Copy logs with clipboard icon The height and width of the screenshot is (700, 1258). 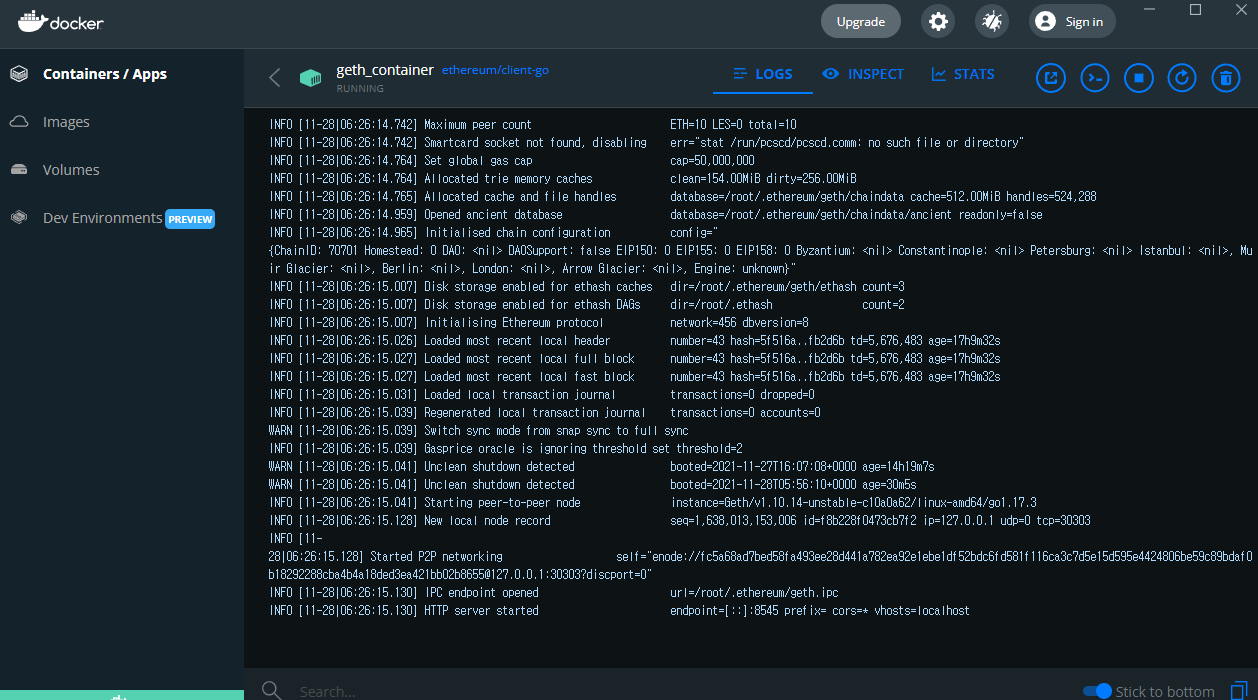(x=1239, y=691)
